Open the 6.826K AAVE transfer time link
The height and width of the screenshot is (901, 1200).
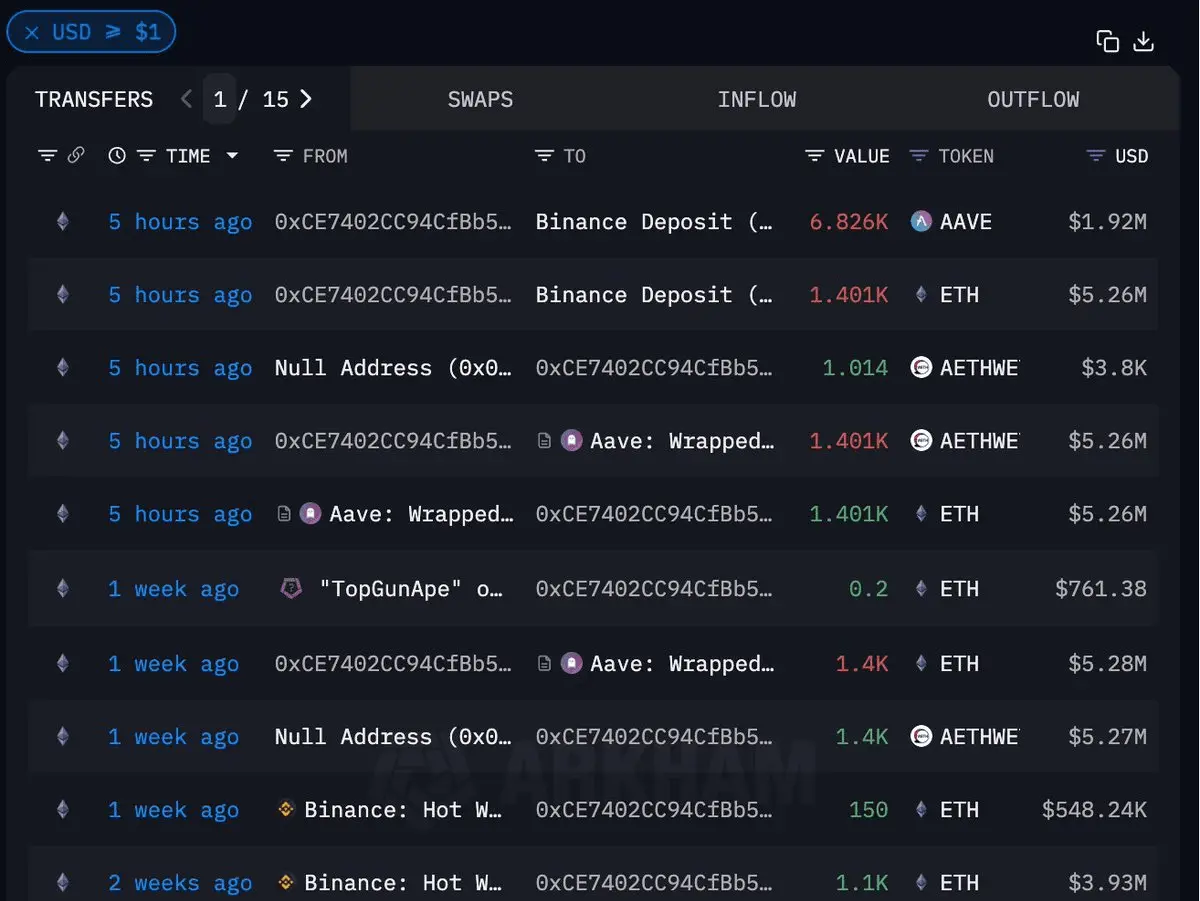tap(180, 222)
